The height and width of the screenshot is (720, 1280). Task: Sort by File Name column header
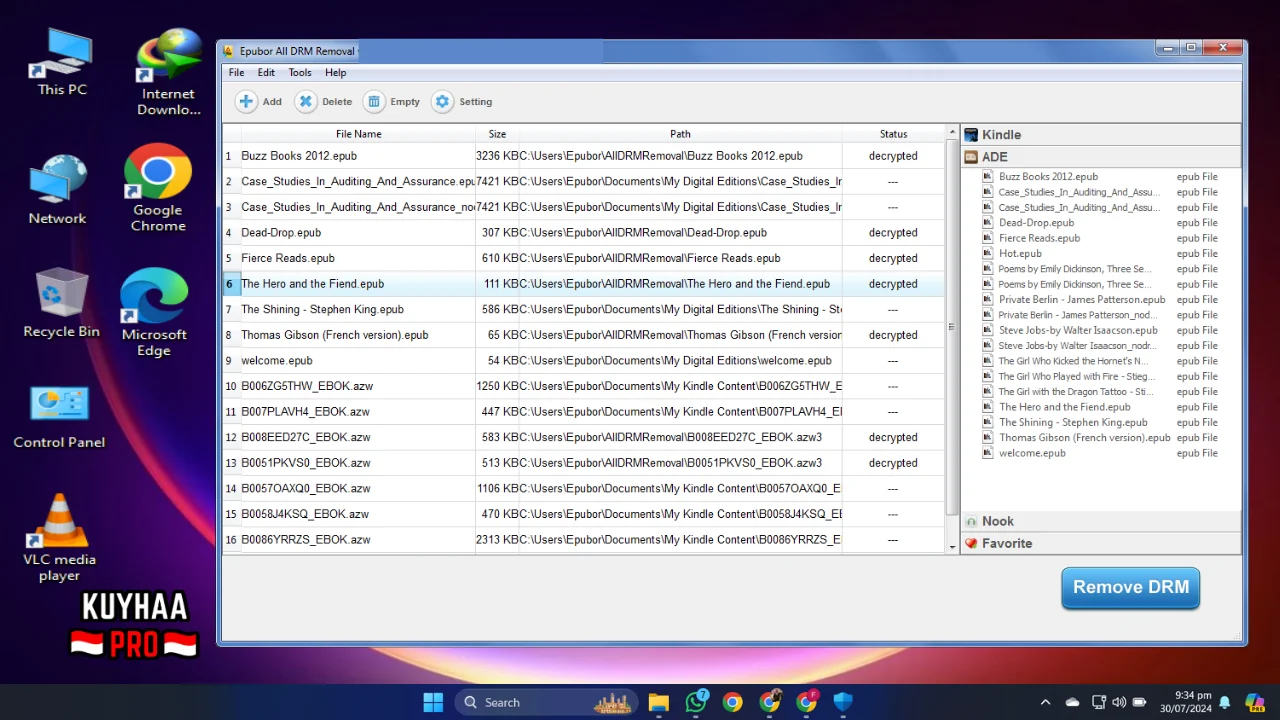tap(358, 134)
